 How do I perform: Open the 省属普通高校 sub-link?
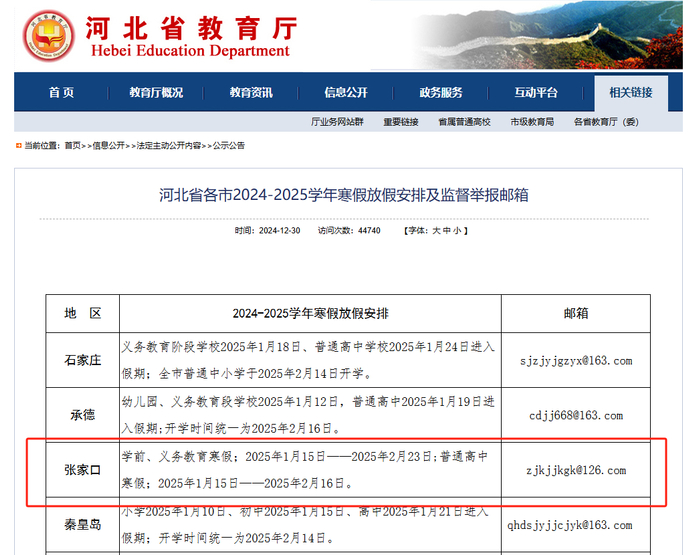point(464,122)
